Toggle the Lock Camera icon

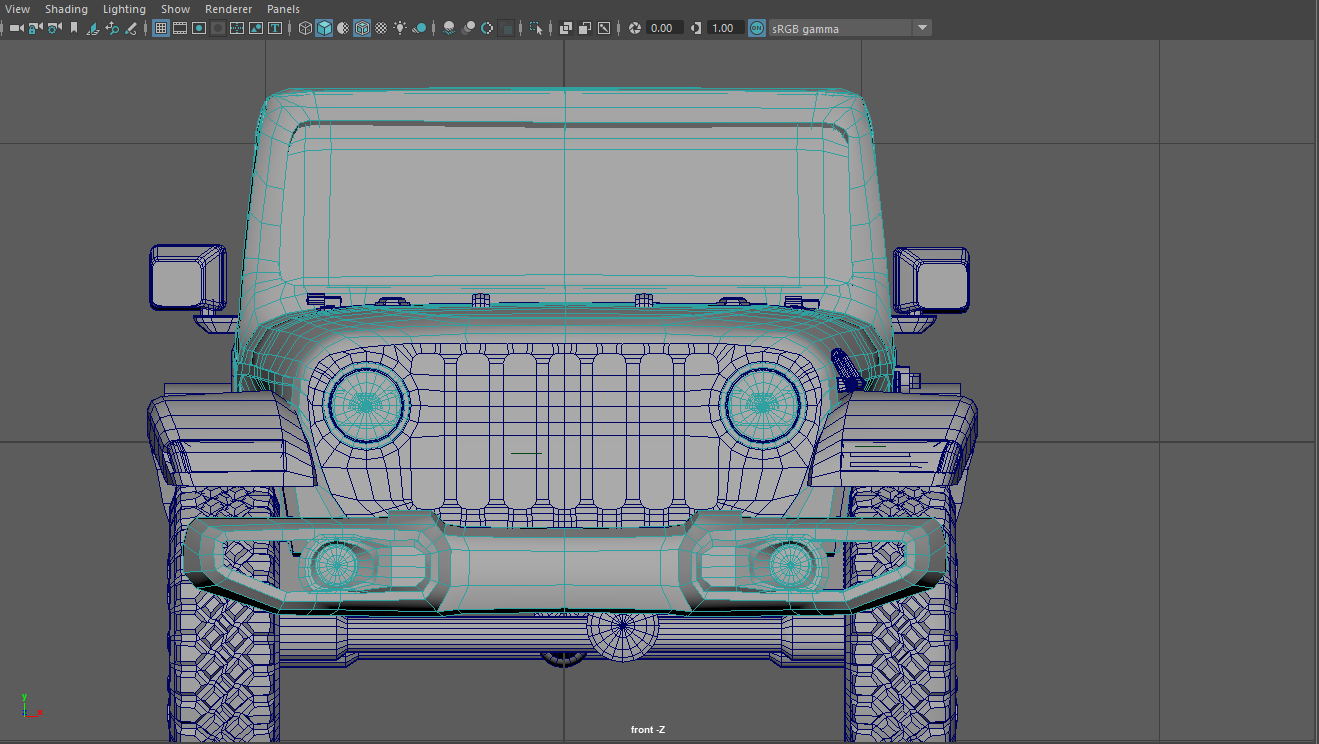coord(35,28)
